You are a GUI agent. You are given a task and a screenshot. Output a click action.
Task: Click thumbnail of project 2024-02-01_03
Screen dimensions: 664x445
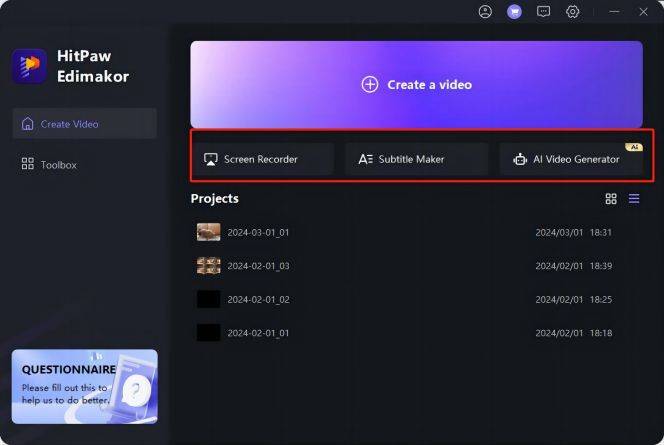(208, 266)
